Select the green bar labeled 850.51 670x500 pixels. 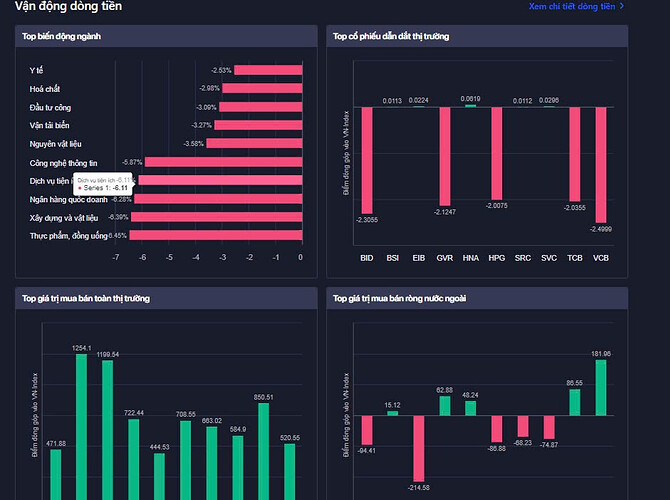[264, 451]
